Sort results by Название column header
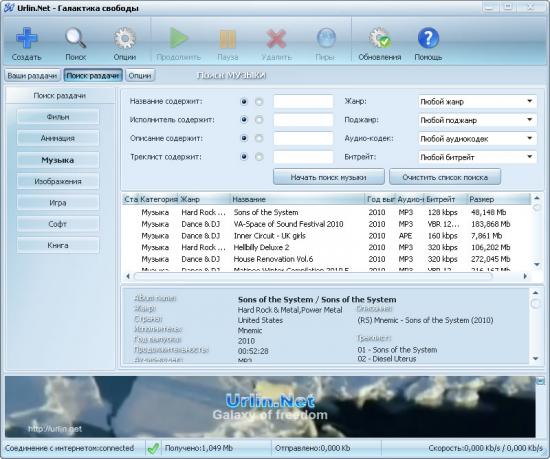The image size is (550, 459). pyautogui.click(x=297, y=199)
